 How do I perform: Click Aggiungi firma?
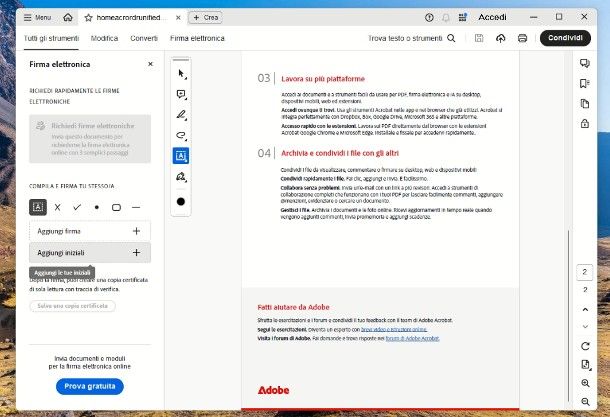click(90, 231)
